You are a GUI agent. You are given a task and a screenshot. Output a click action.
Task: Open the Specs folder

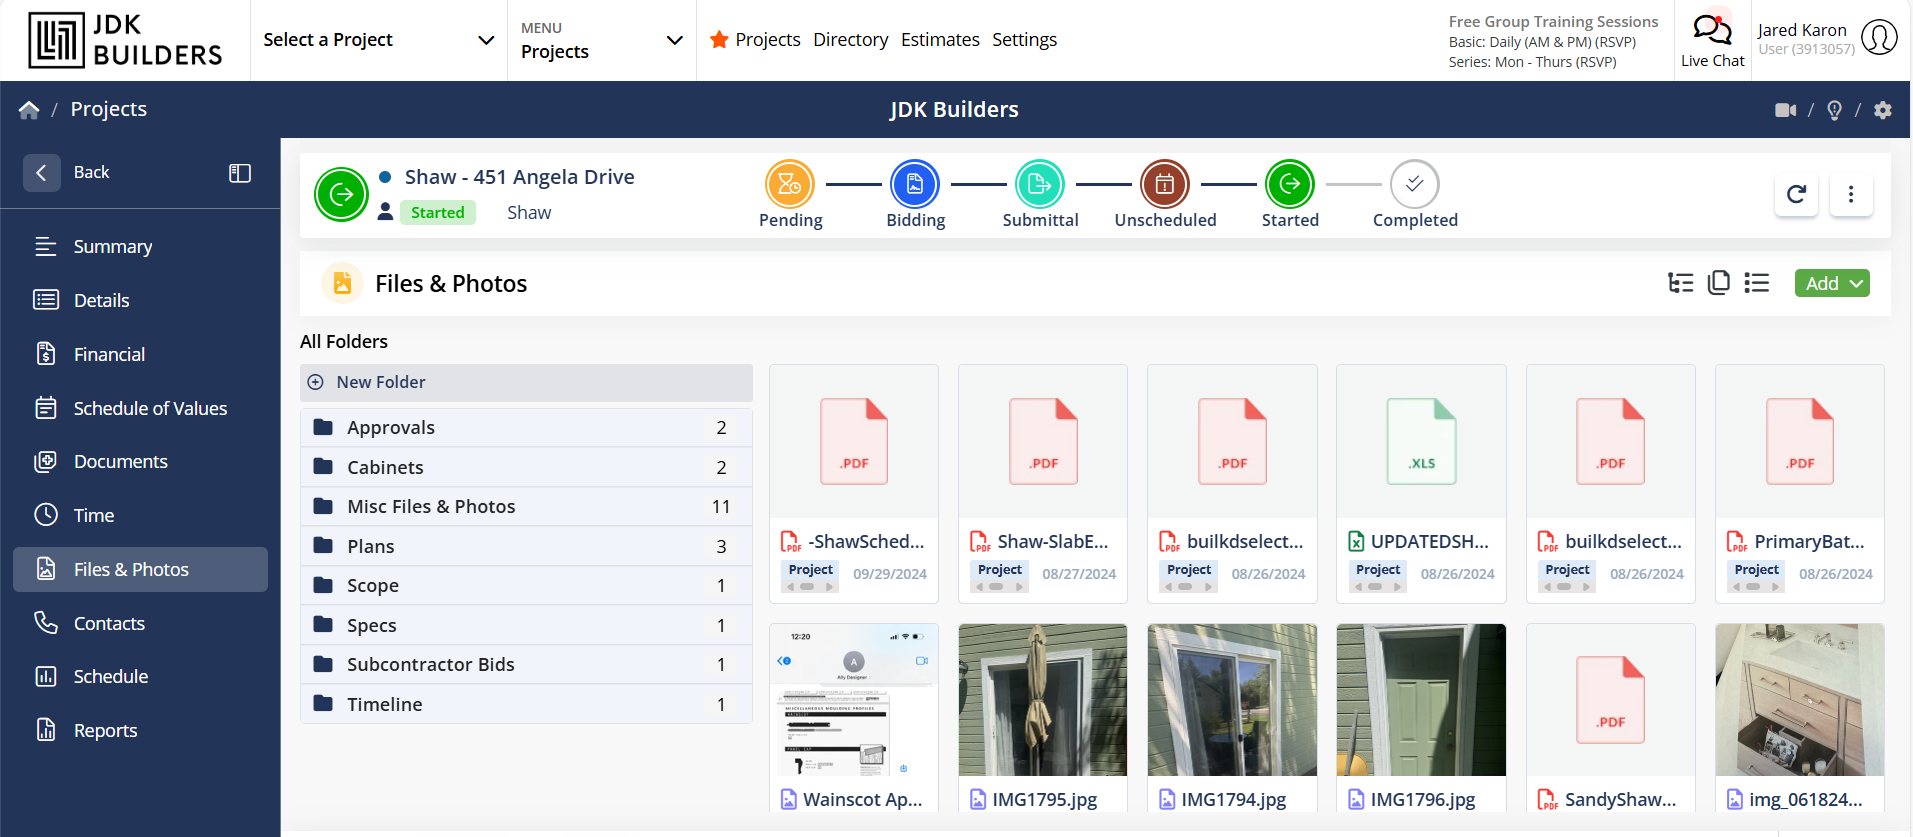pyautogui.click(x=526, y=625)
